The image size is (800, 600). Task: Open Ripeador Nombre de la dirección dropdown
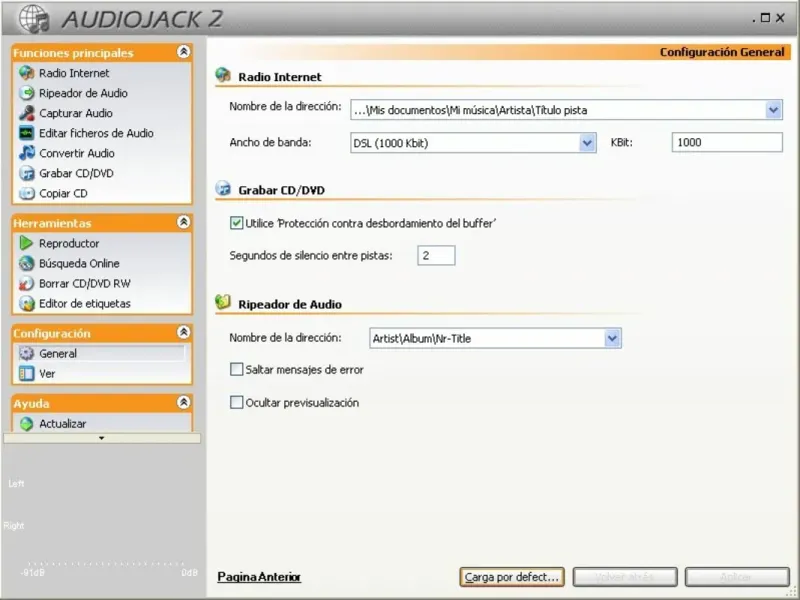(612, 338)
